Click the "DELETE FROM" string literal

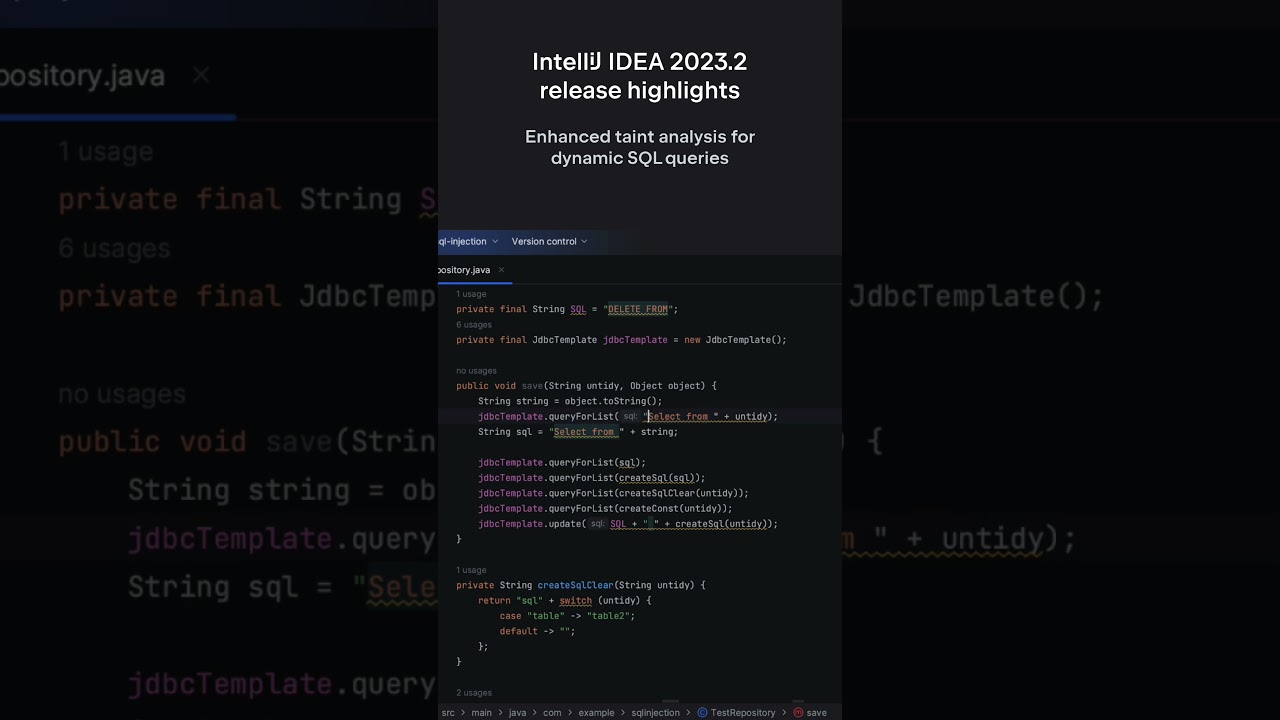[638, 309]
